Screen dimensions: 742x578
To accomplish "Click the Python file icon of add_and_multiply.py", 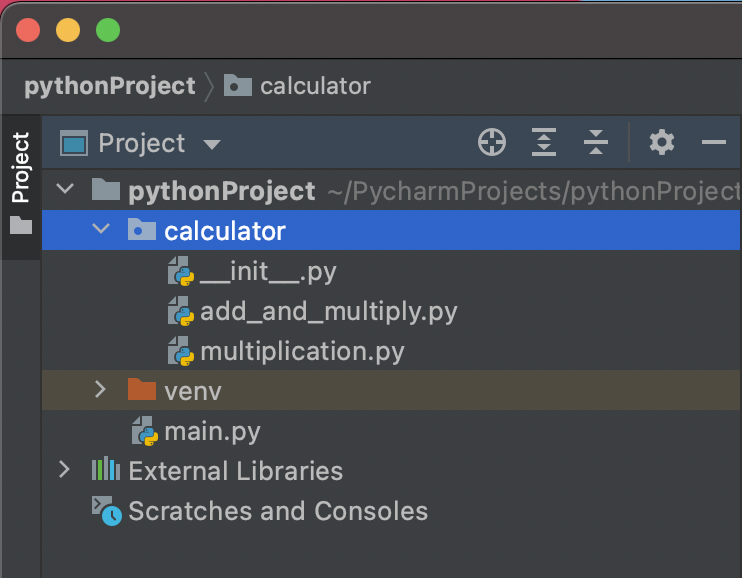I will [180, 311].
